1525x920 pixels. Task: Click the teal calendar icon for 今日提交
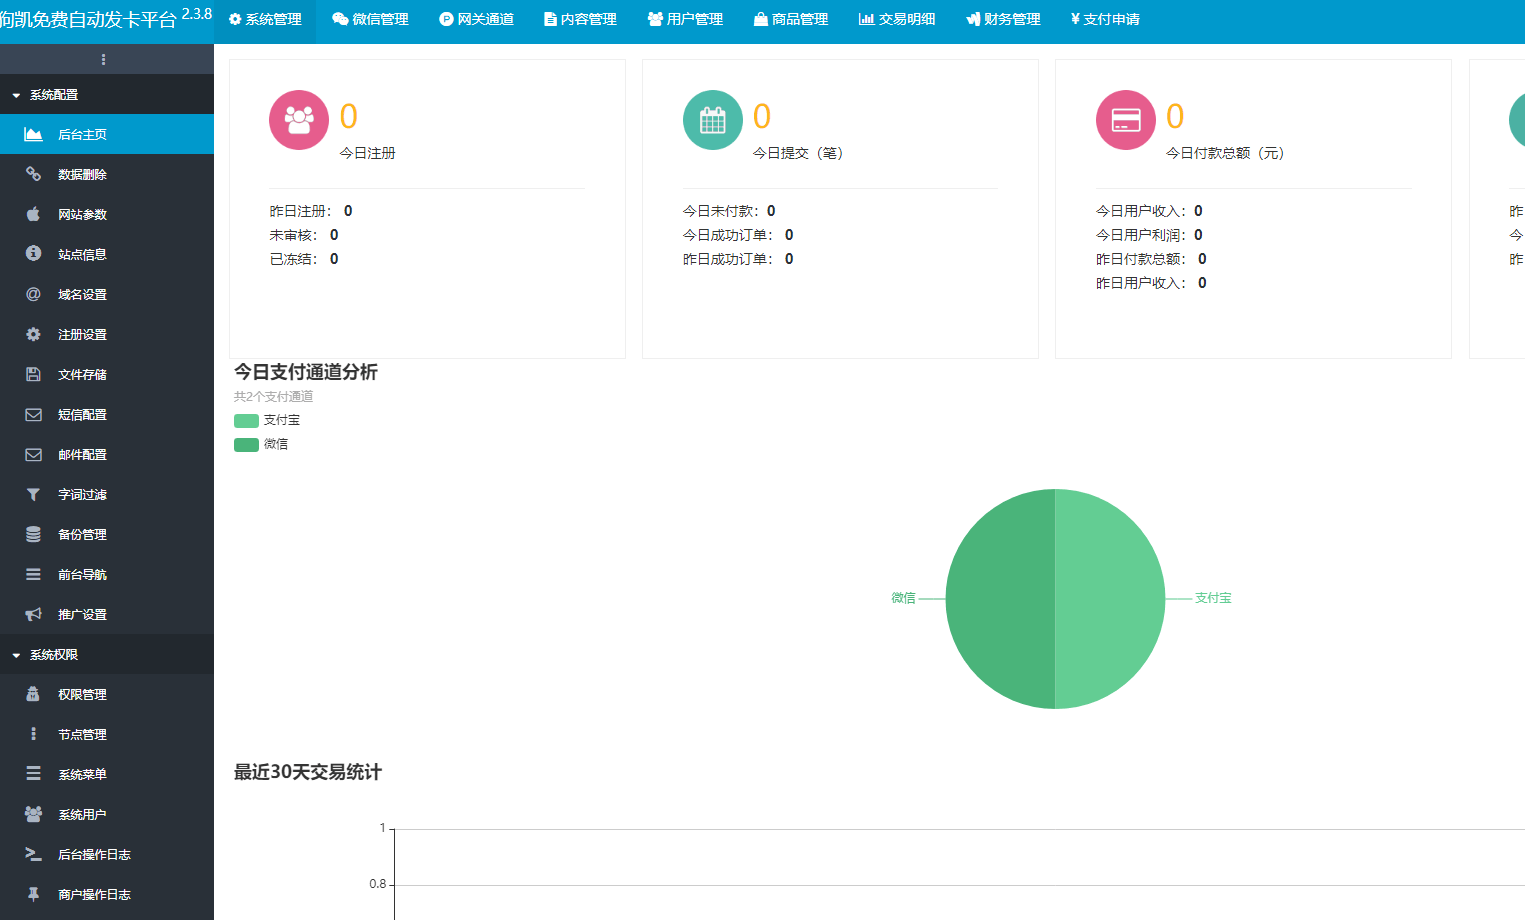pos(712,120)
